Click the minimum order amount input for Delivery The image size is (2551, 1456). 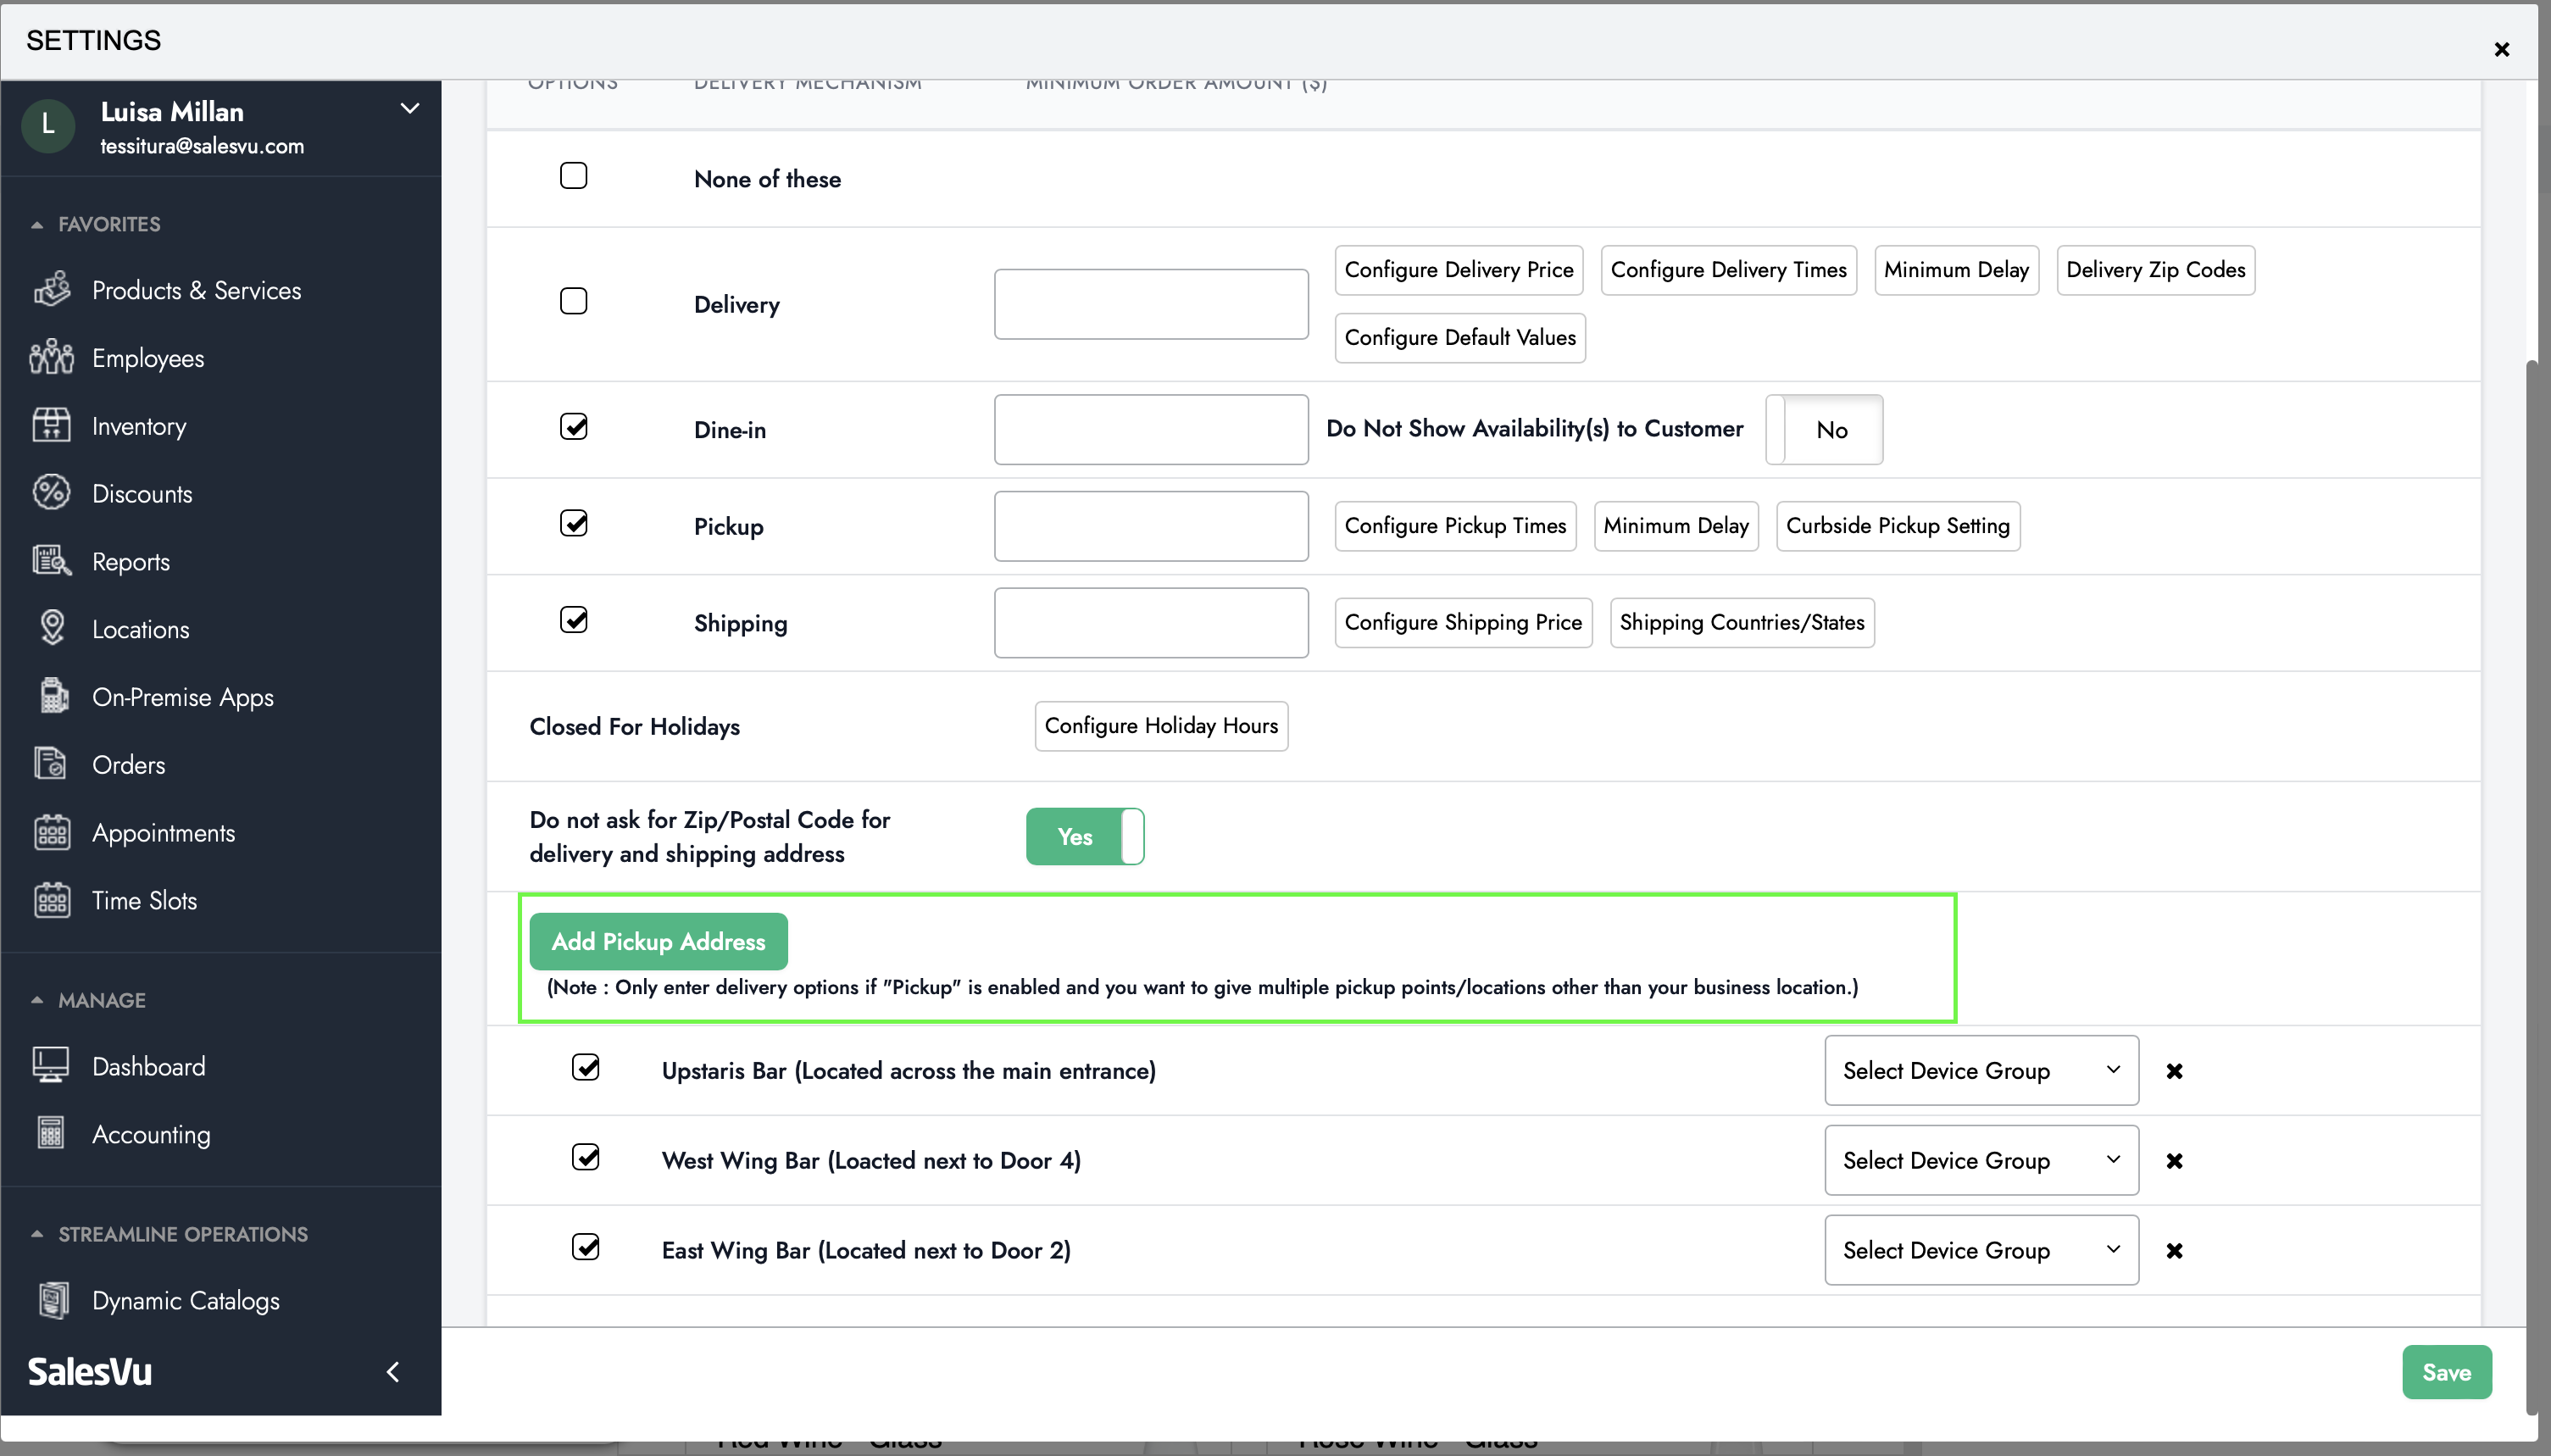point(1151,303)
